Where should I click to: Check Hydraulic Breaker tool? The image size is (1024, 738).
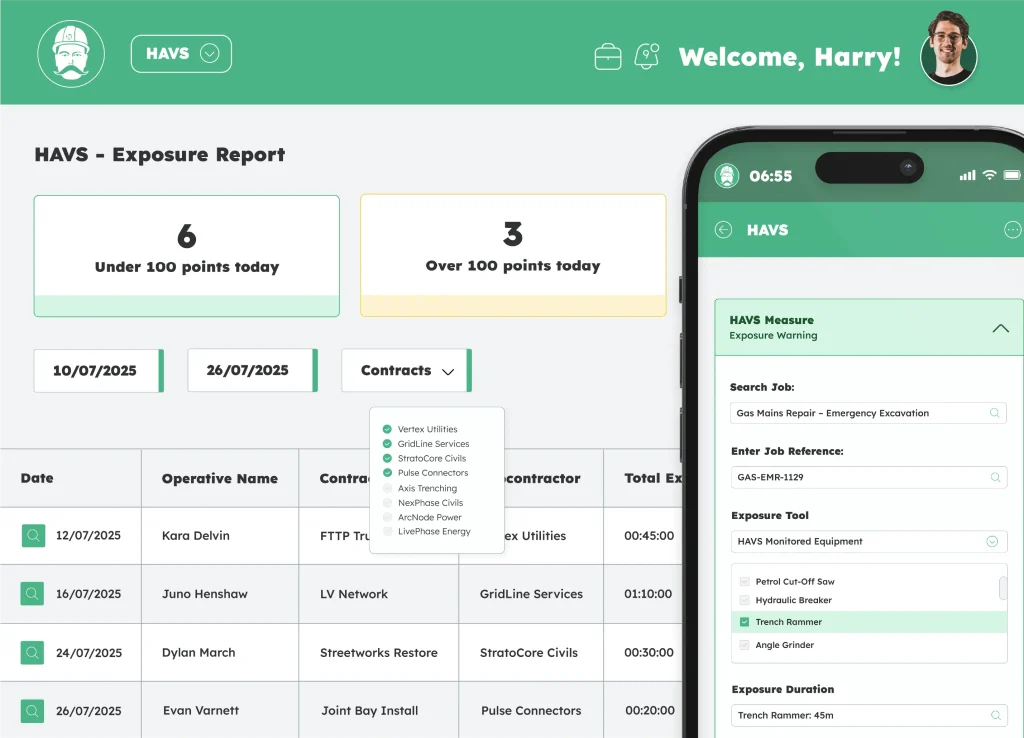(744, 600)
